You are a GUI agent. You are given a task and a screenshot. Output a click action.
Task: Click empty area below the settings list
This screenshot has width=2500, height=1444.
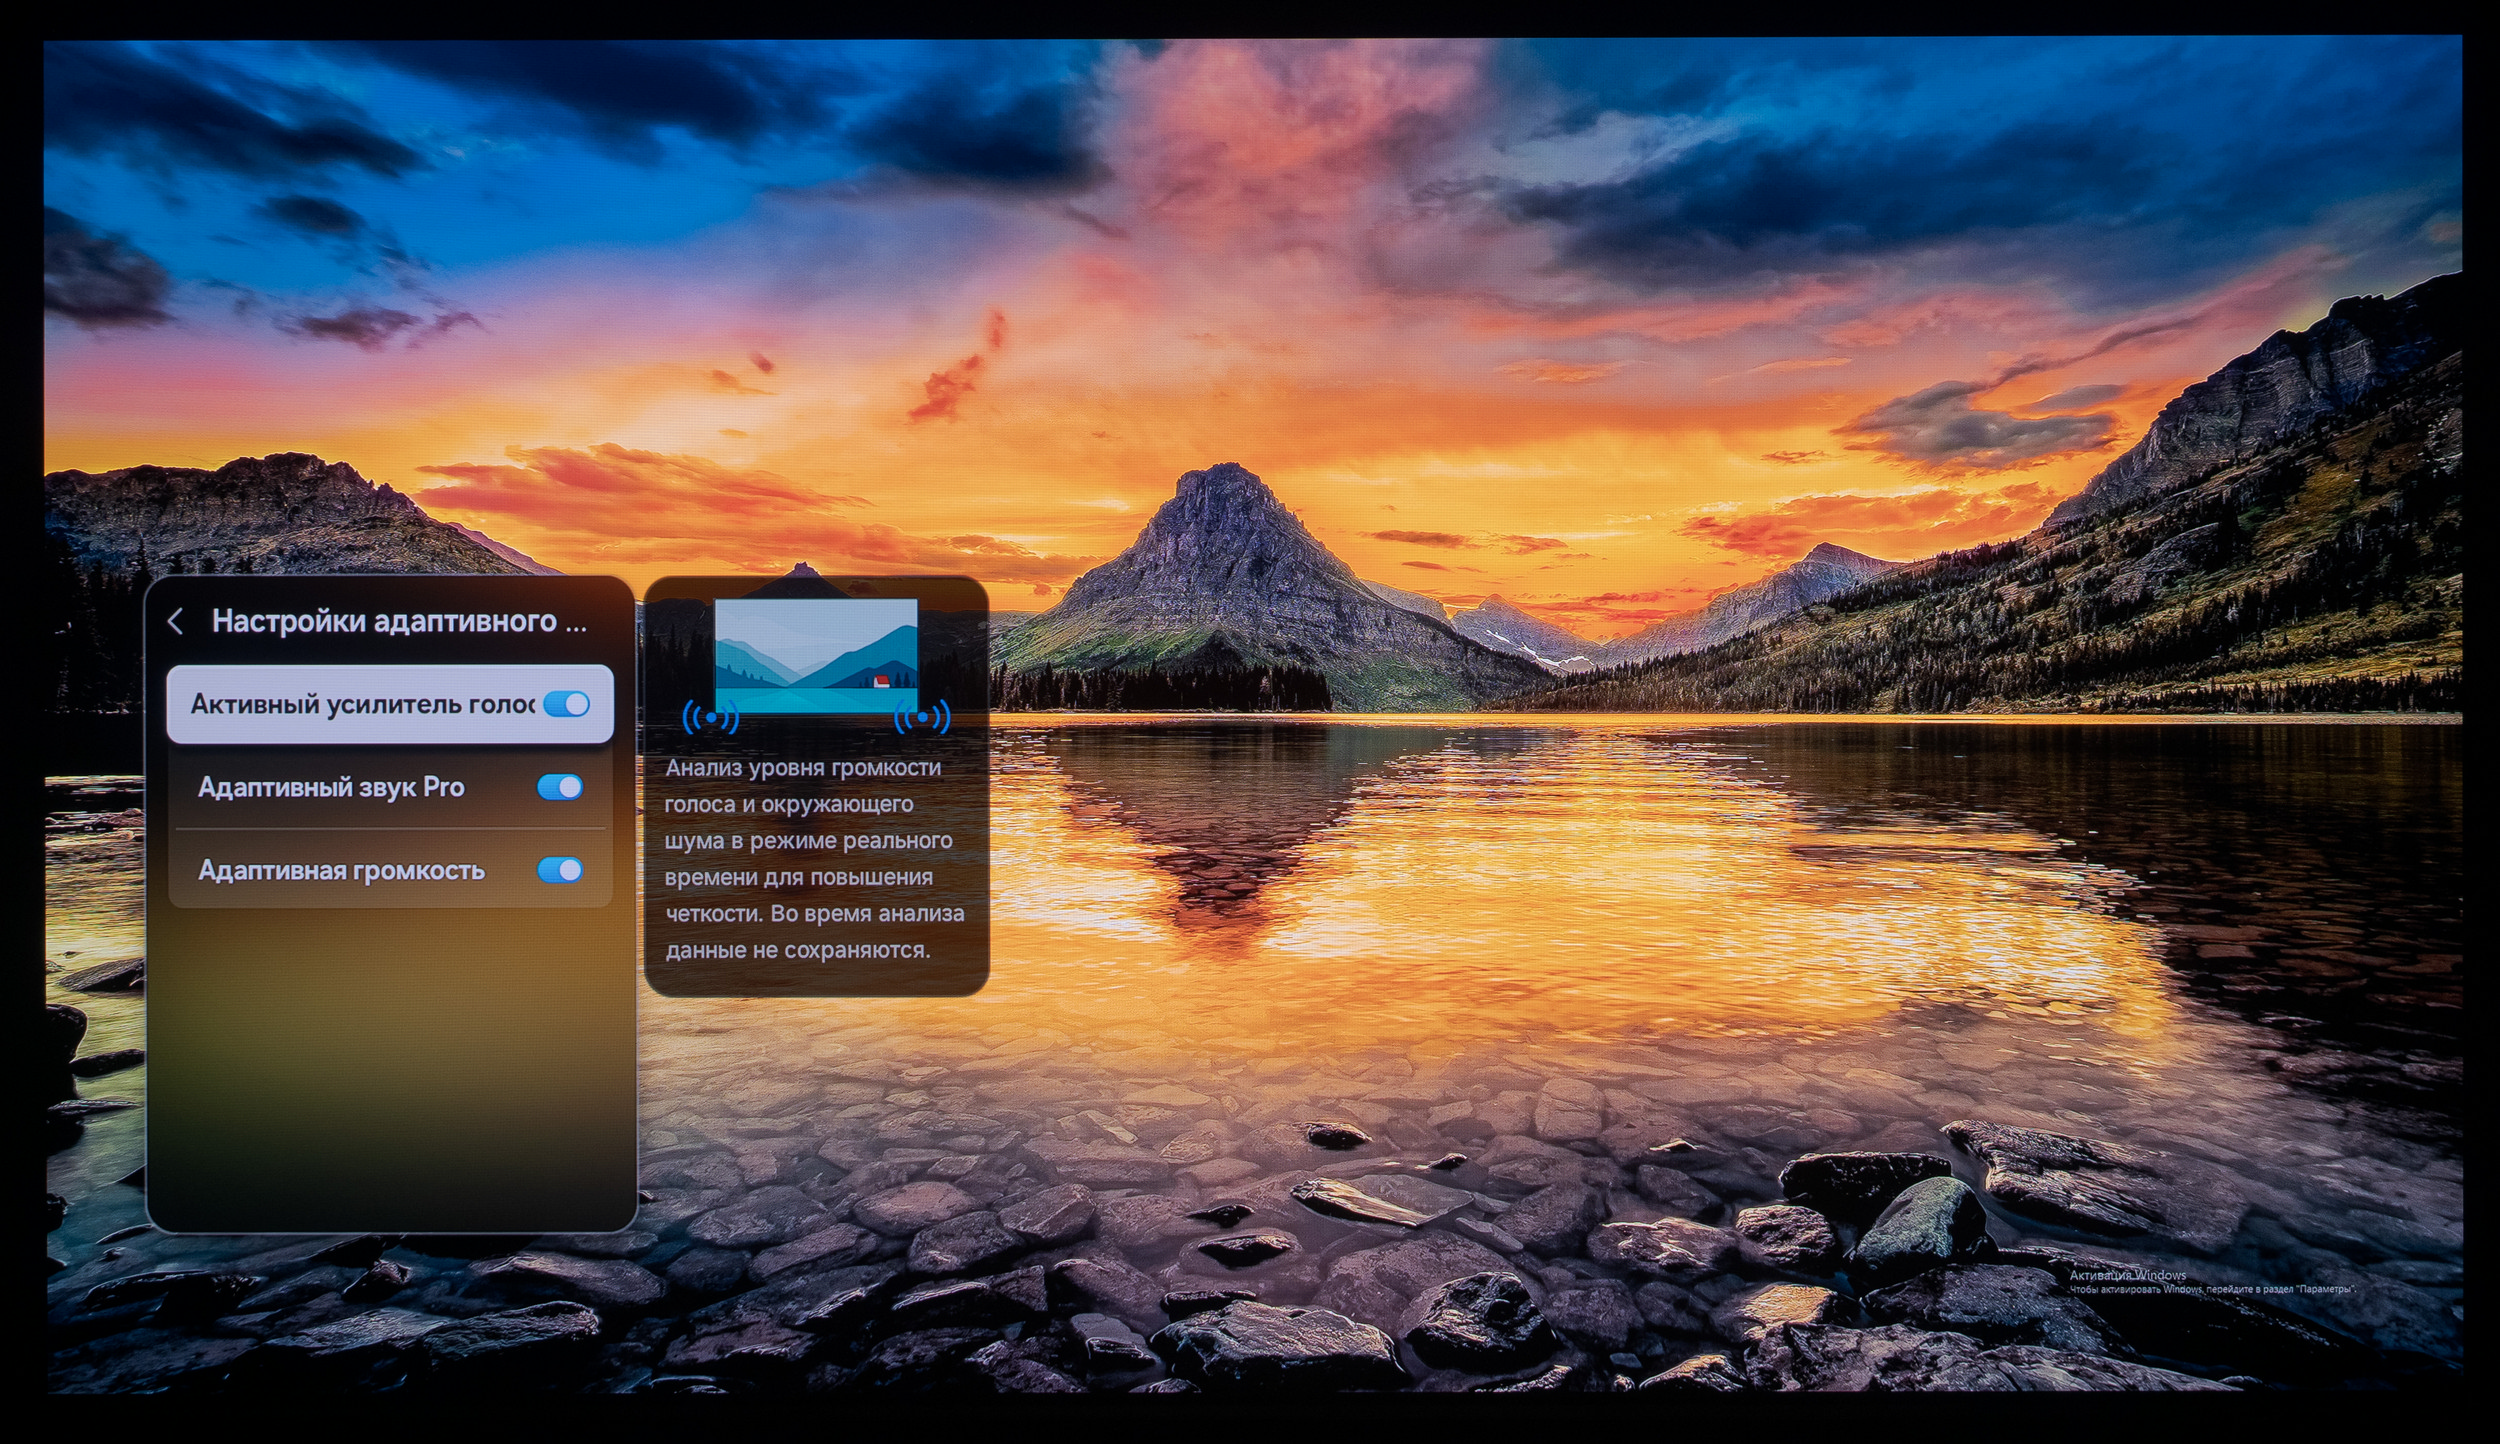coord(390,1070)
